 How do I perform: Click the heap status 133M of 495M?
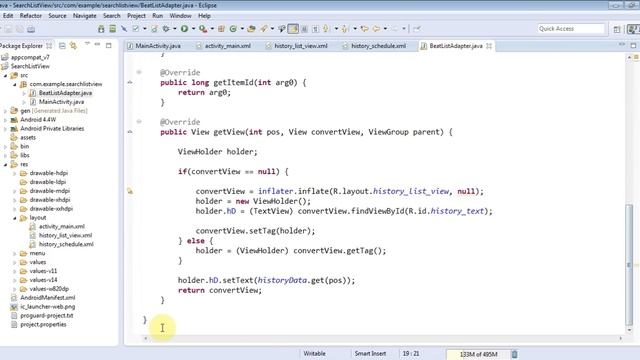pyautogui.click(x=478, y=354)
